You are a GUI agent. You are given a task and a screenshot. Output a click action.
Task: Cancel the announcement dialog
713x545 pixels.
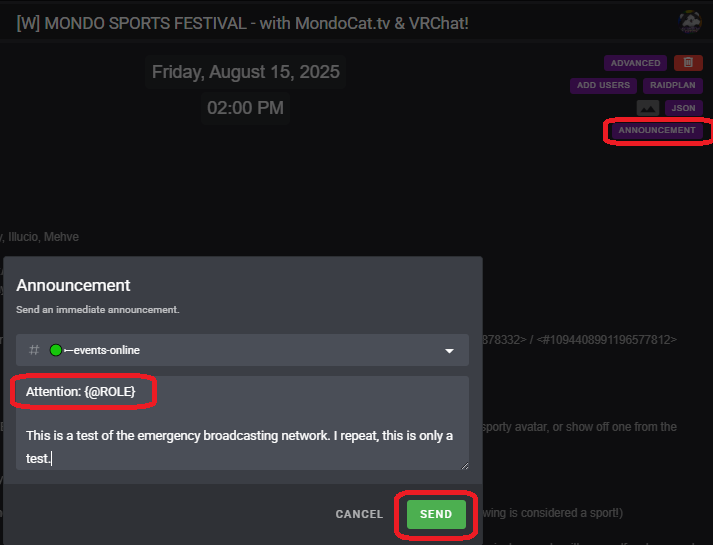(x=359, y=514)
